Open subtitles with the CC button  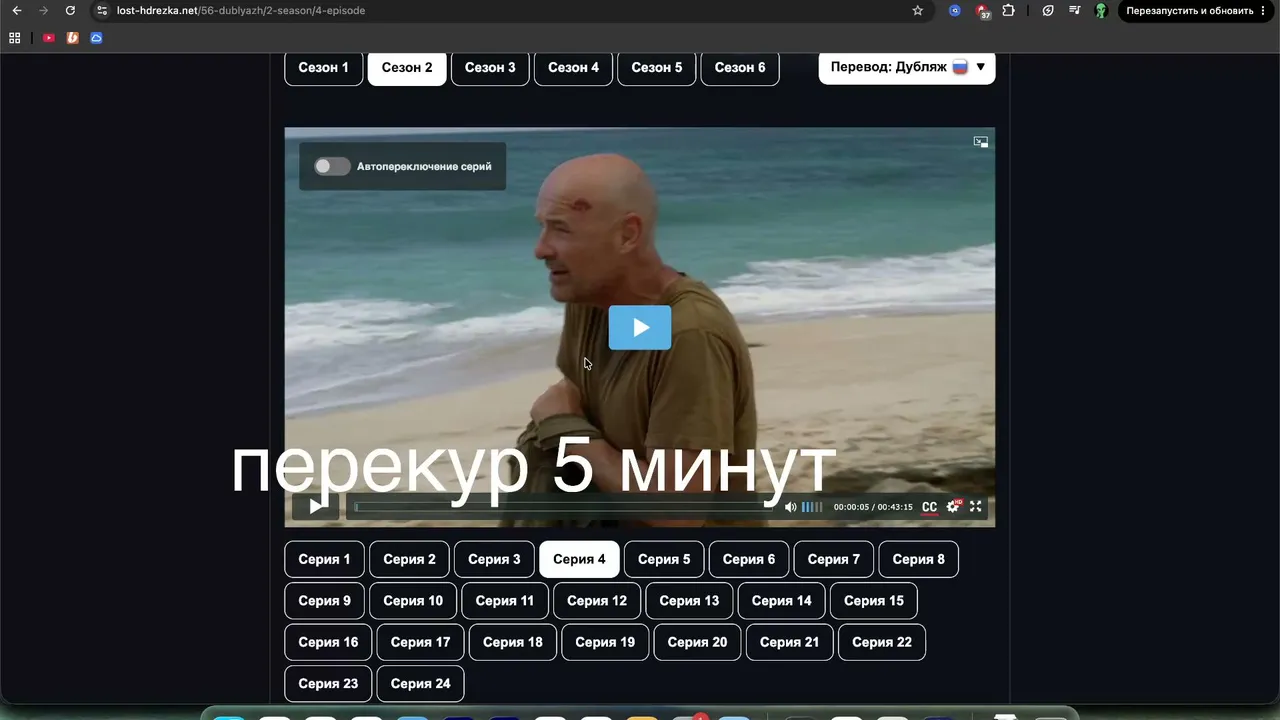(x=929, y=507)
